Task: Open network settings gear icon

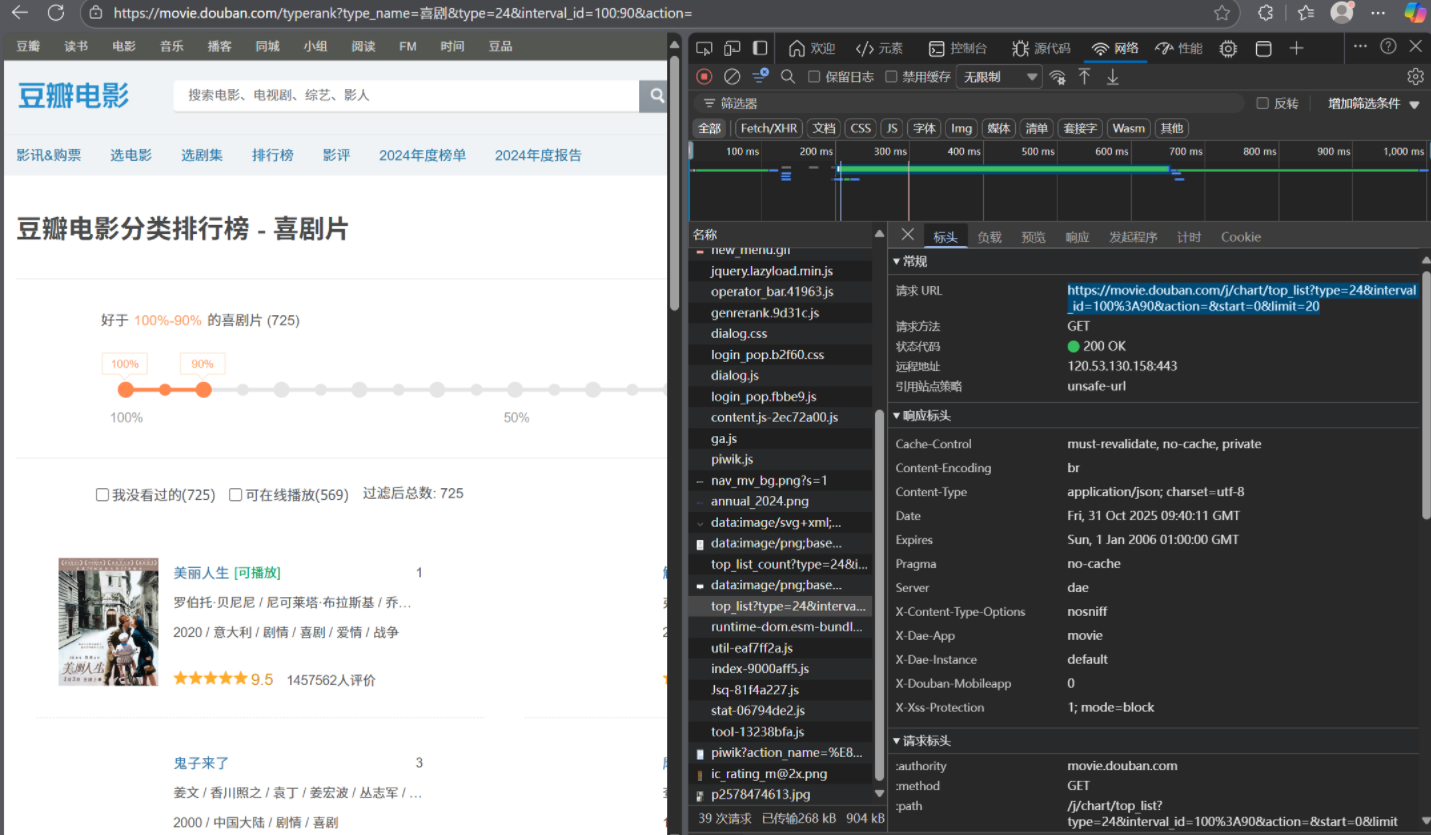Action: click(1415, 77)
